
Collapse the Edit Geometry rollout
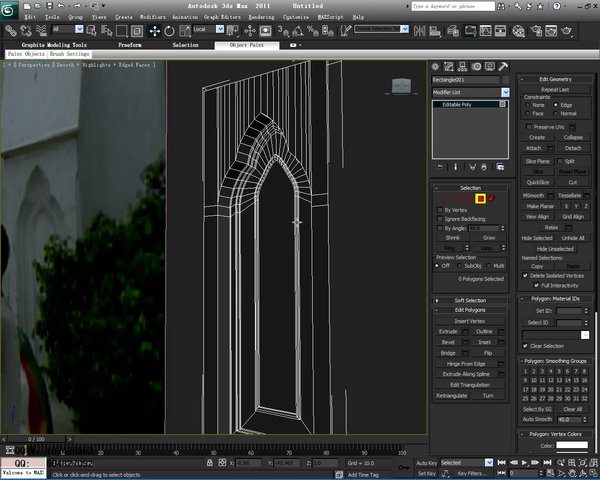point(555,79)
